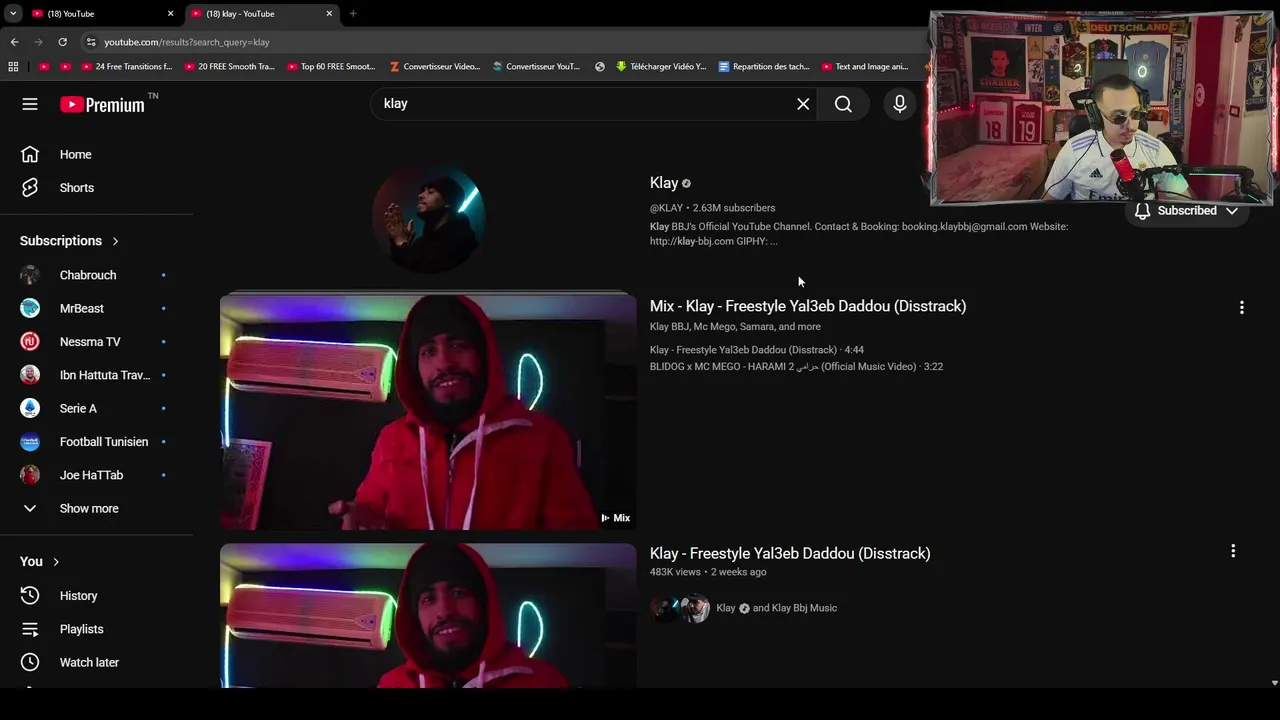Click the BLIDOG x MC MEGO HARAMI 2 track
The width and height of the screenshot is (1280, 720).
point(796,367)
